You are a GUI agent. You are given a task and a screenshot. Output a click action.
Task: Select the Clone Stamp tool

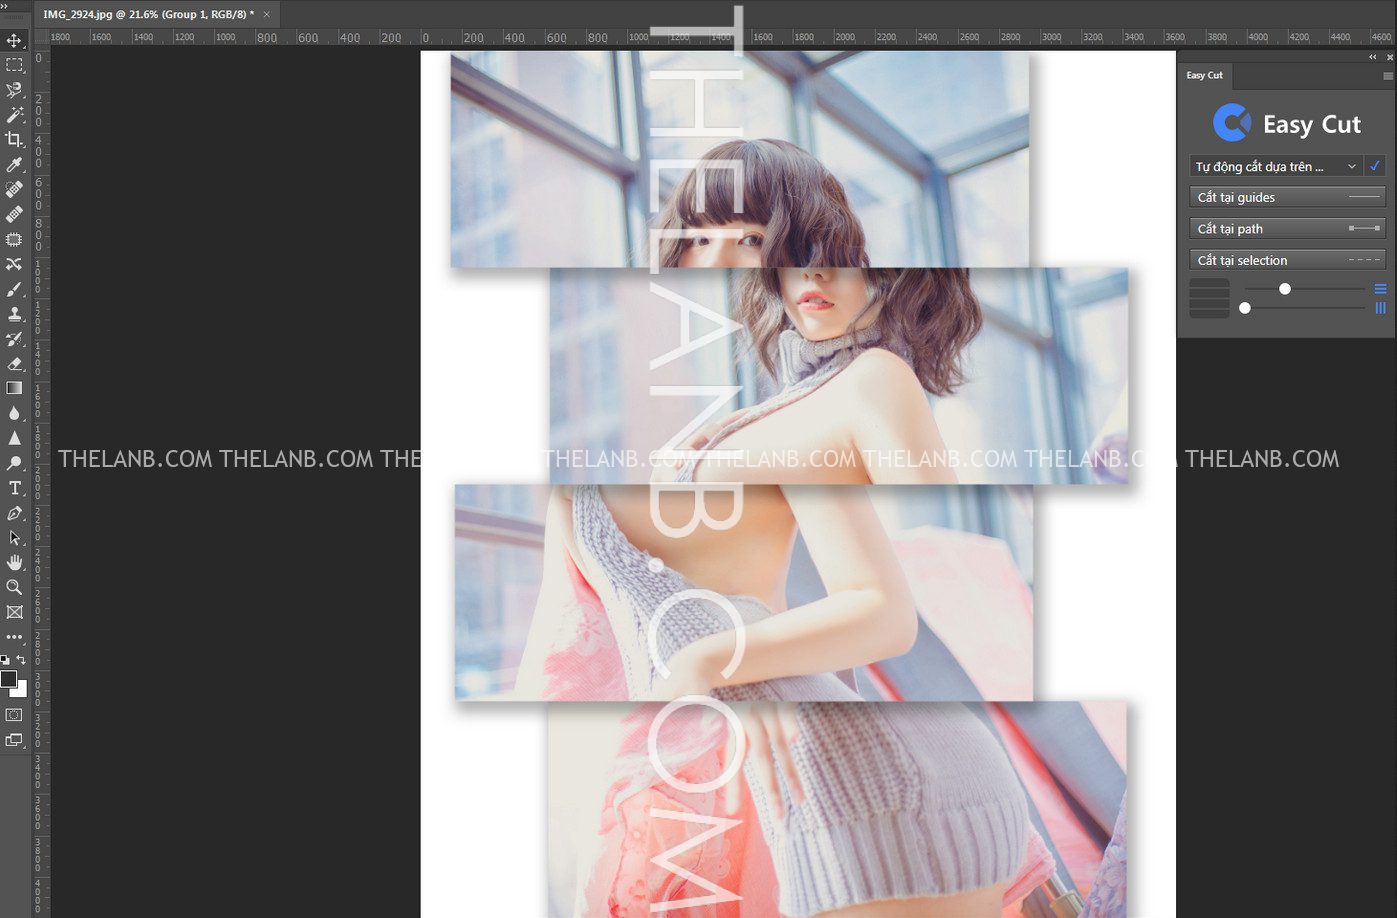tap(14, 314)
